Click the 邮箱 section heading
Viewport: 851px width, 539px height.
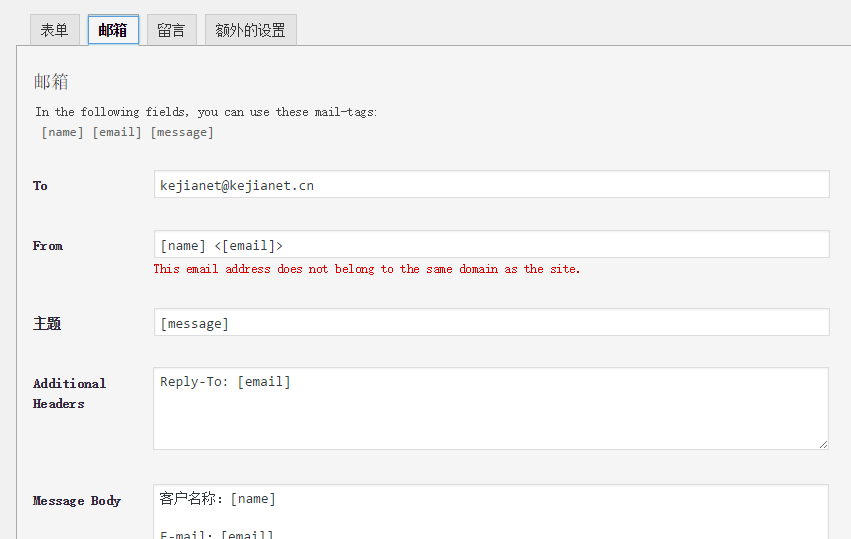(51, 82)
